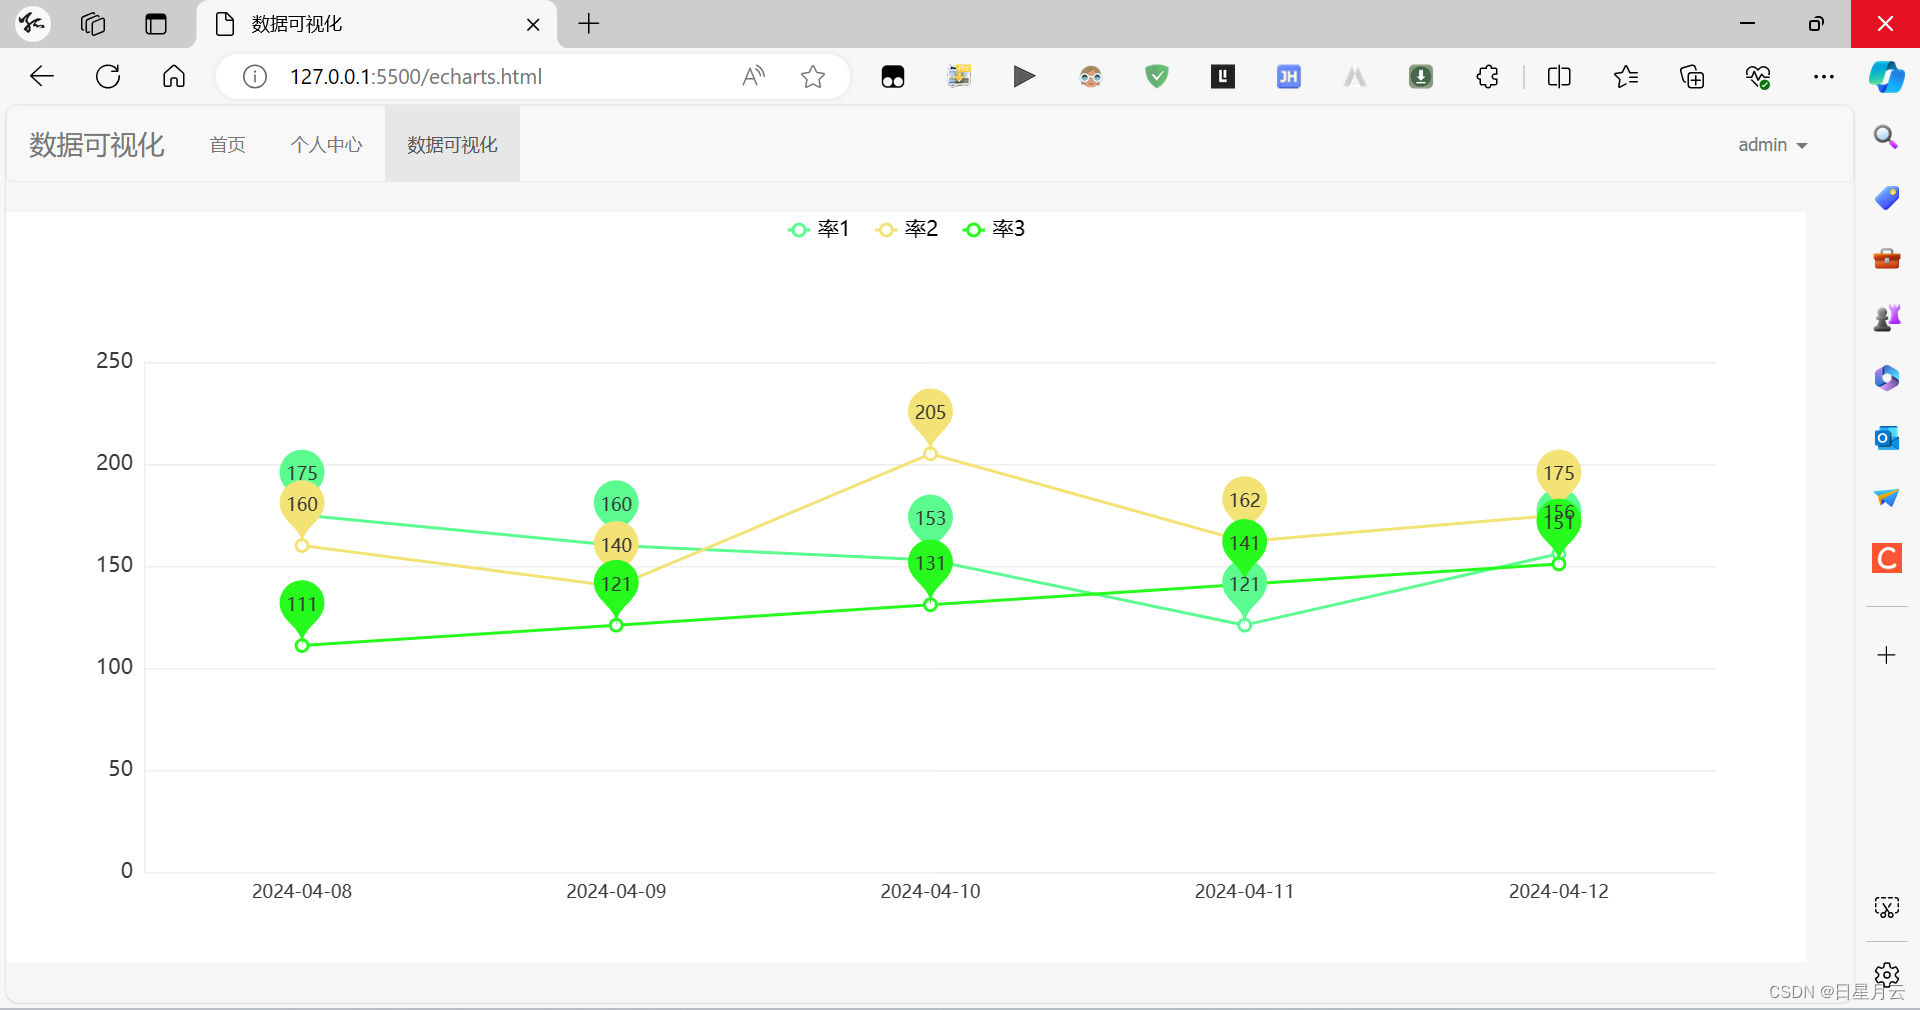
Task: Open 首页 navigation item
Action: (x=227, y=145)
